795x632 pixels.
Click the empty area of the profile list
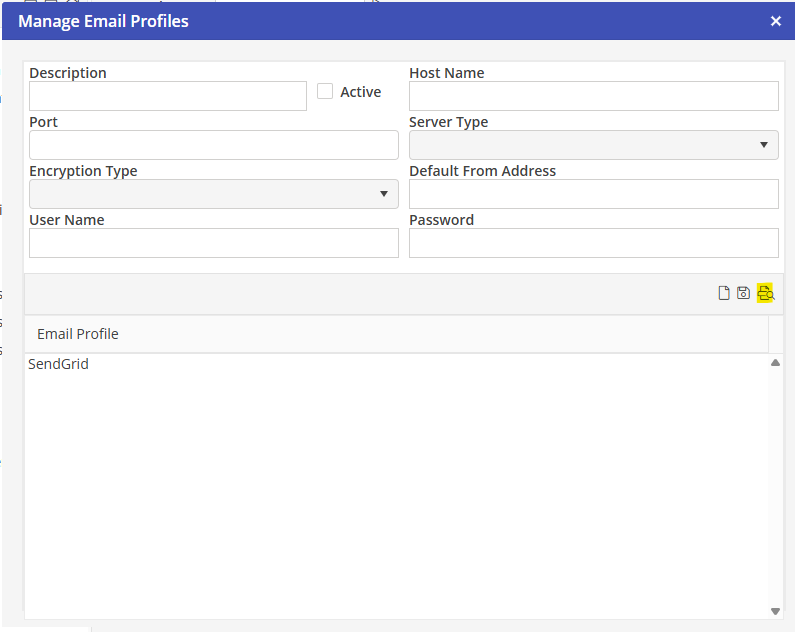pyautogui.click(x=395, y=490)
